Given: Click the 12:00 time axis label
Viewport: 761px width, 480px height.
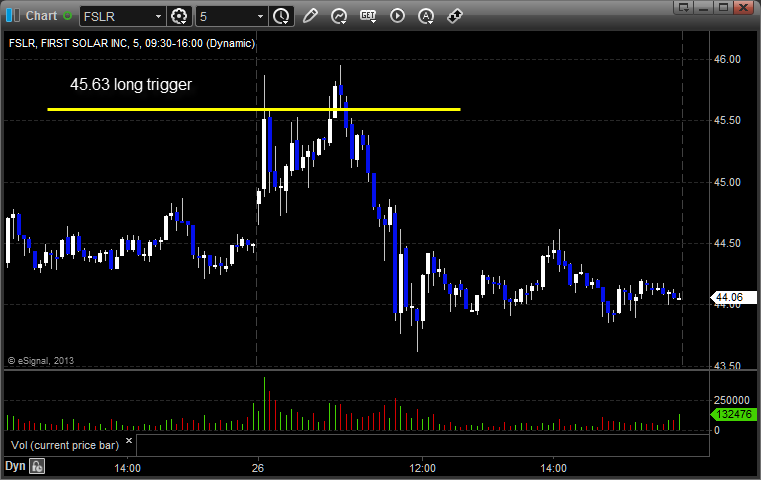Looking at the screenshot, I should [x=422, y=468].
